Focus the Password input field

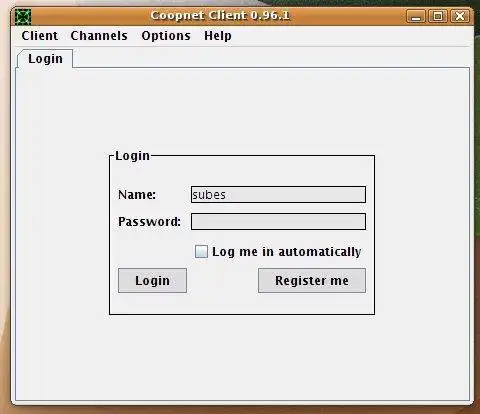[278, 222]
